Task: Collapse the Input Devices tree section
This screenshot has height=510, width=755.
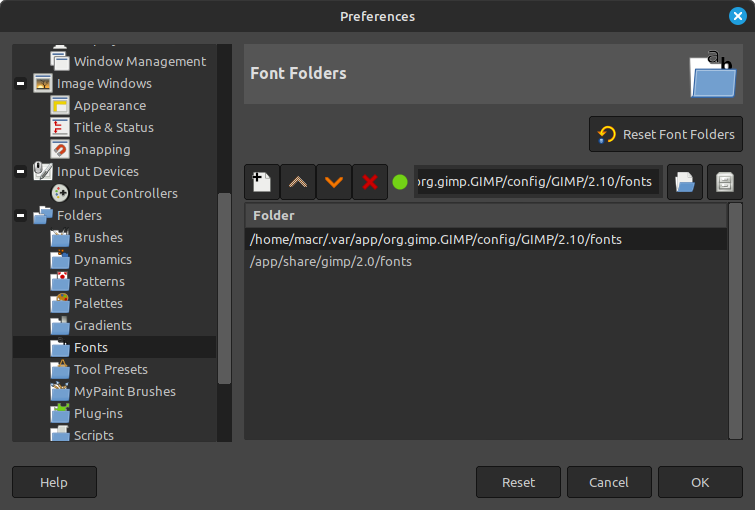Action: [21, 172]
